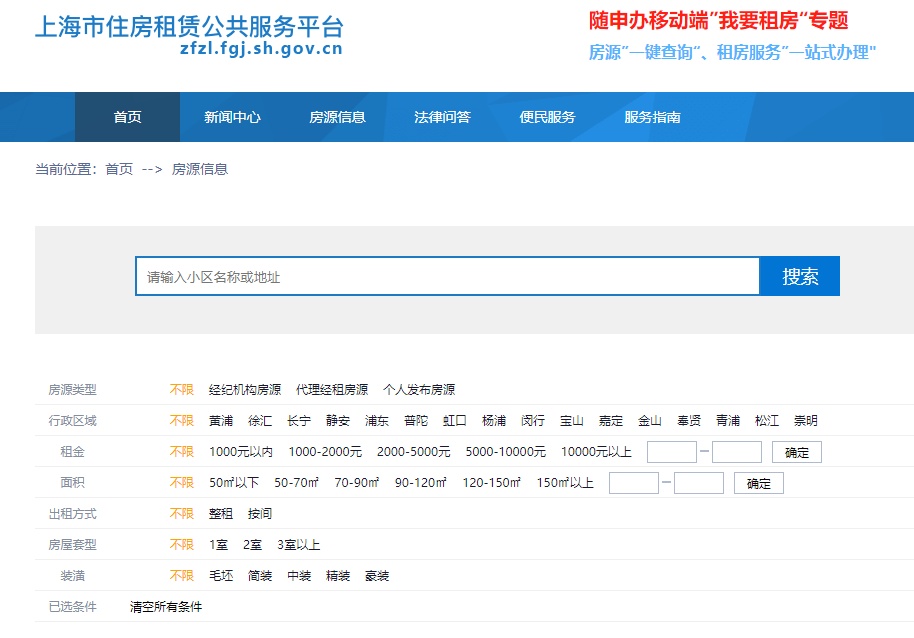Select 经纪机构房源 listing type filter
The width and height of the screenshot is (914, 638).
(x=245, y=390)
